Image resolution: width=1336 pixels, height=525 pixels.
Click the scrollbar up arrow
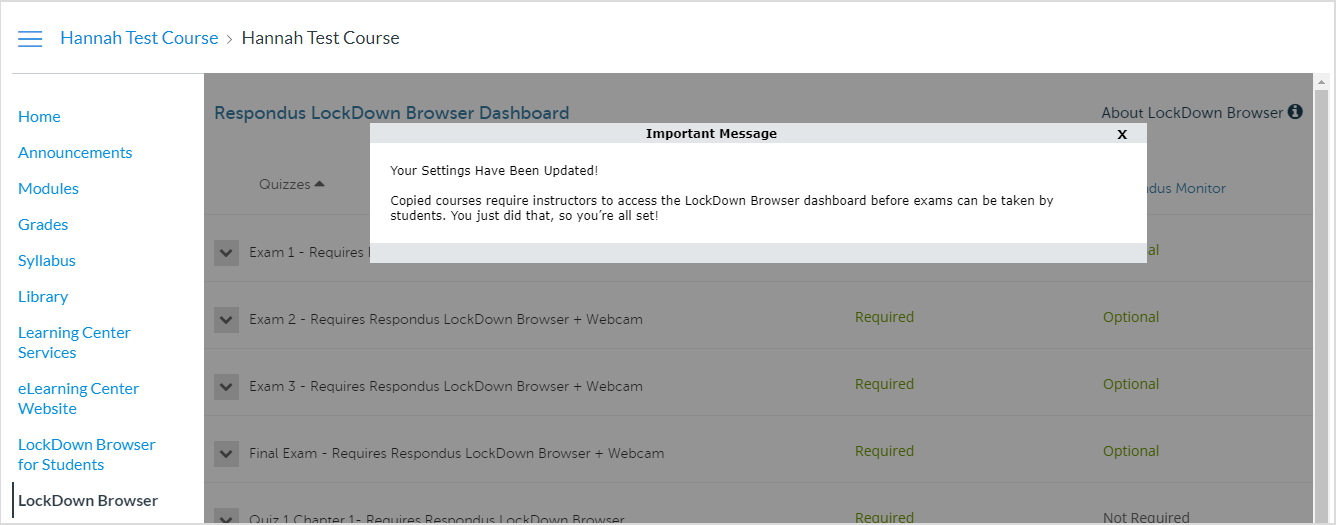pos(1321,82)
